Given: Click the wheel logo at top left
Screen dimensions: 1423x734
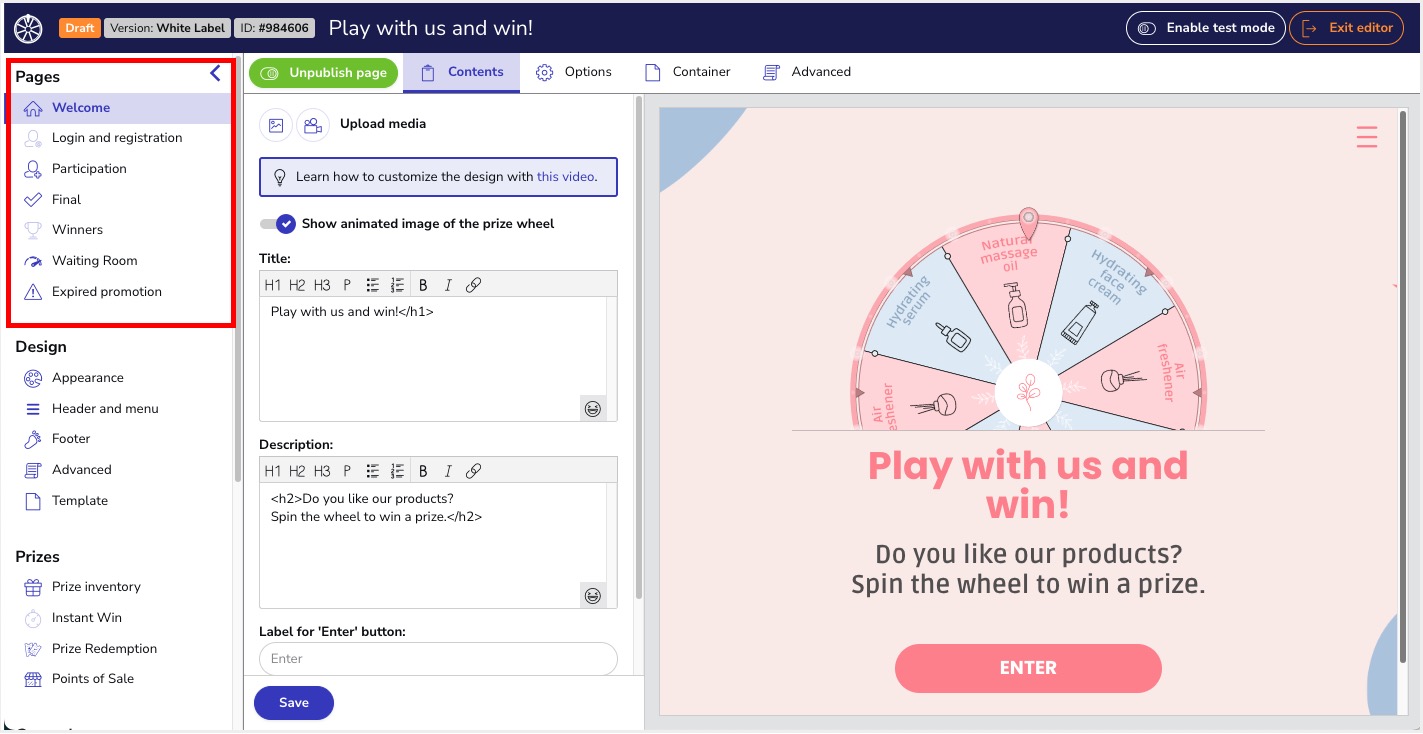Looking at the screenshot, I should 29,28.
